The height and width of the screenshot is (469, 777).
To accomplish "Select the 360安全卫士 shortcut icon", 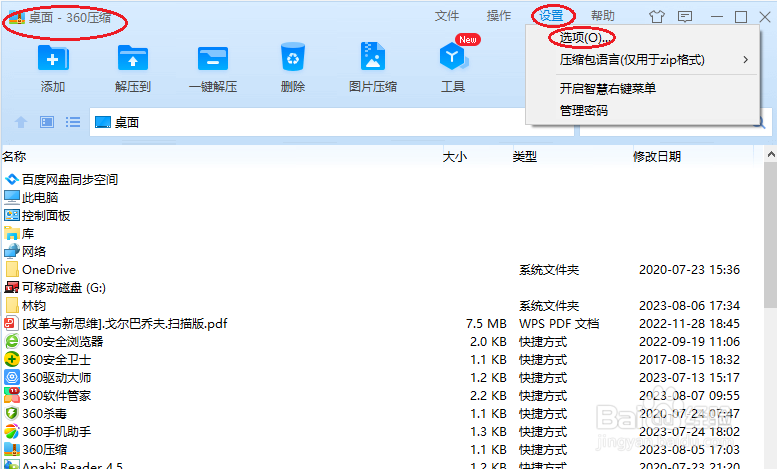I will pyautogui.click(x=12, y=359).
